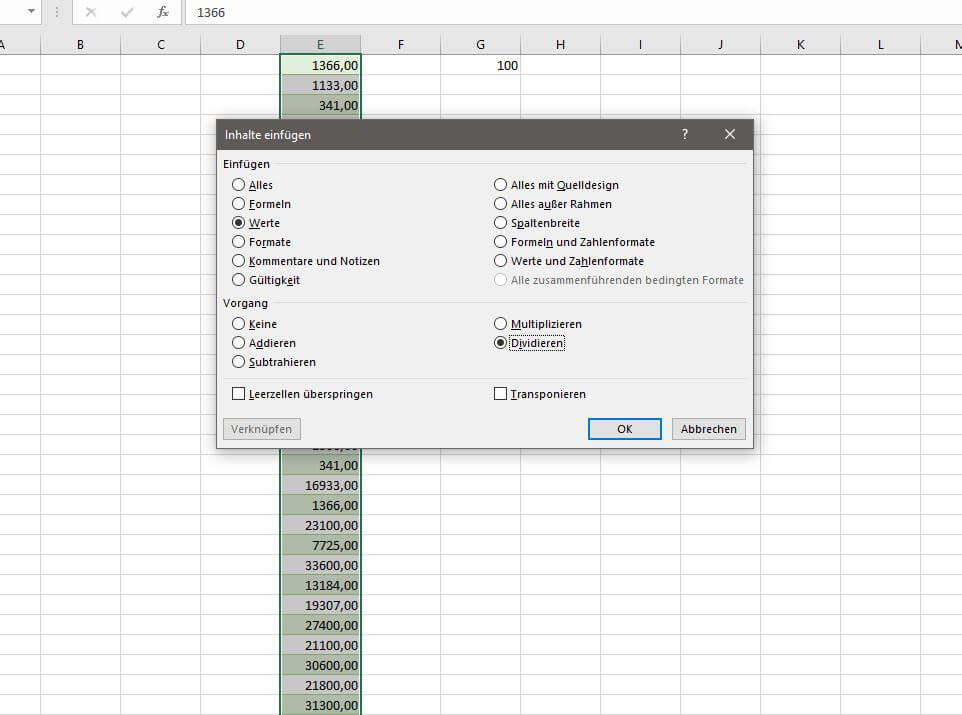Viewport: 962px width, 715px height.
Task: Click cell with value 21800,00
Action: click(320, 686)
